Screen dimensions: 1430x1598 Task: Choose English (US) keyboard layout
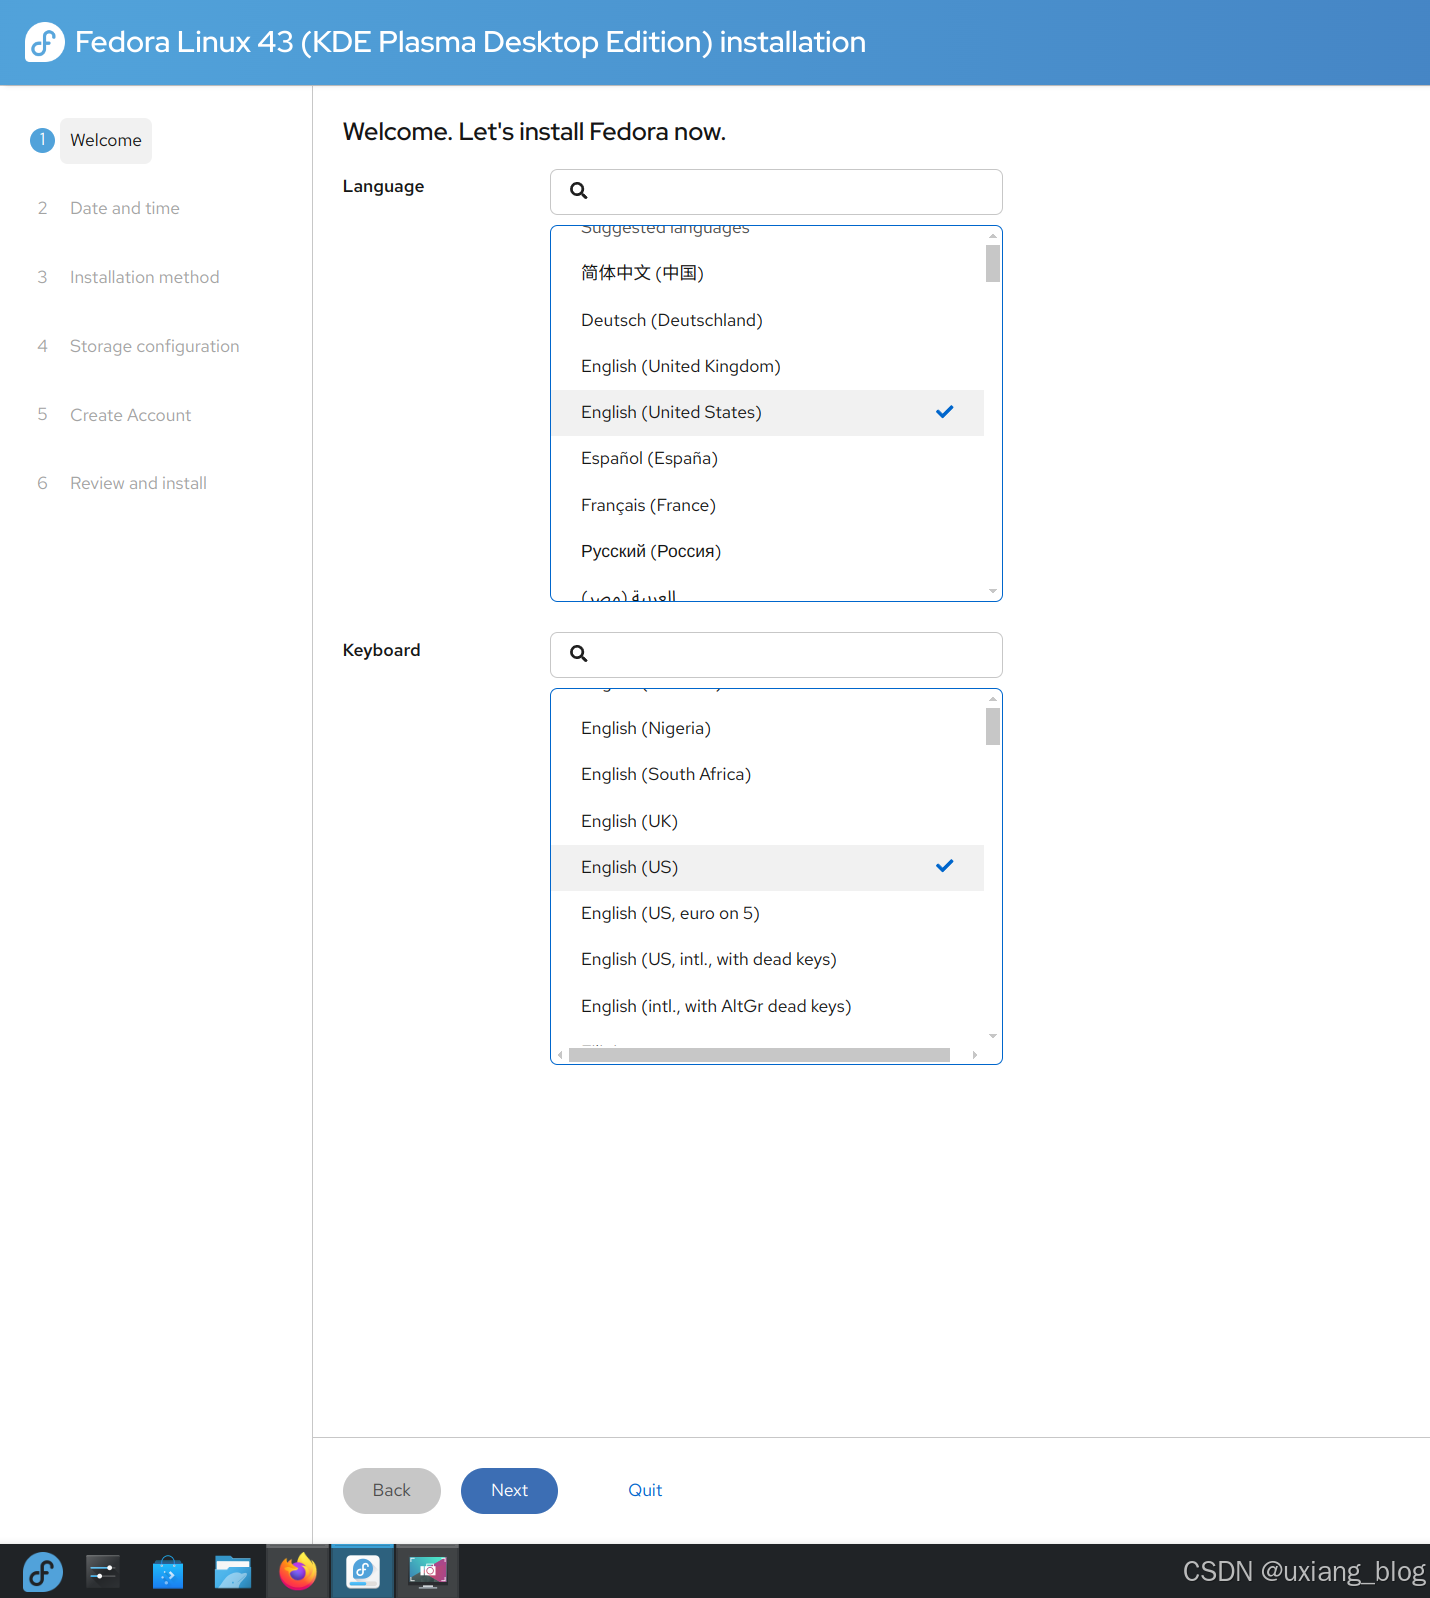[x=767, y=867]
